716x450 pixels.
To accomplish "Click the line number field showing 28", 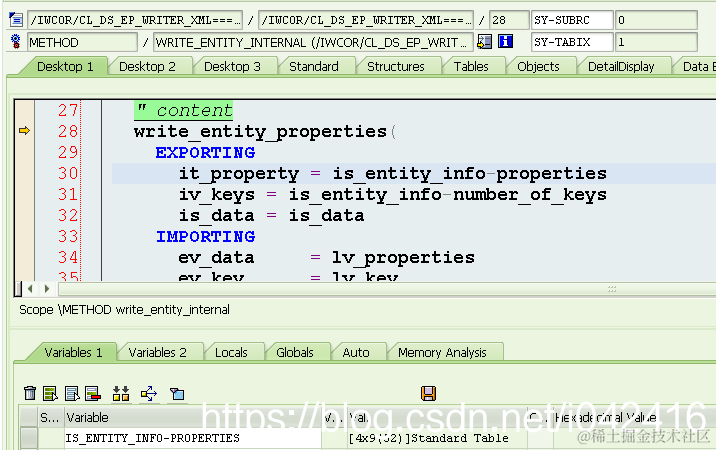I will (x=509, y=20).
